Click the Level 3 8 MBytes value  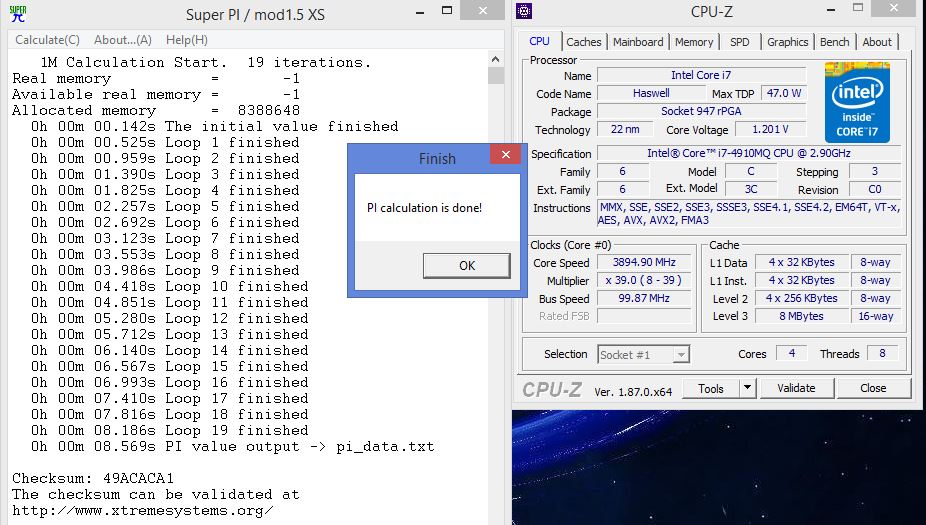coord(801,316)
